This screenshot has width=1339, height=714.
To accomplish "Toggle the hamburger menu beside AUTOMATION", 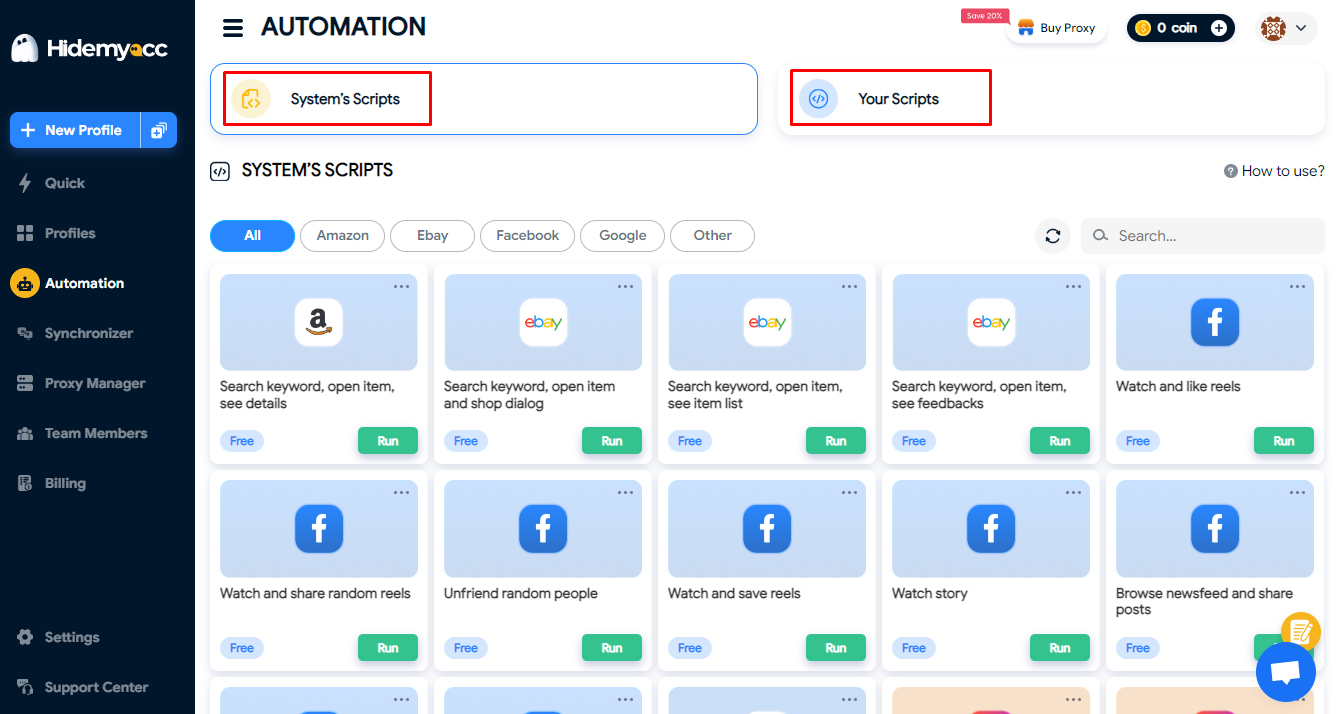I will pos(233,27).
